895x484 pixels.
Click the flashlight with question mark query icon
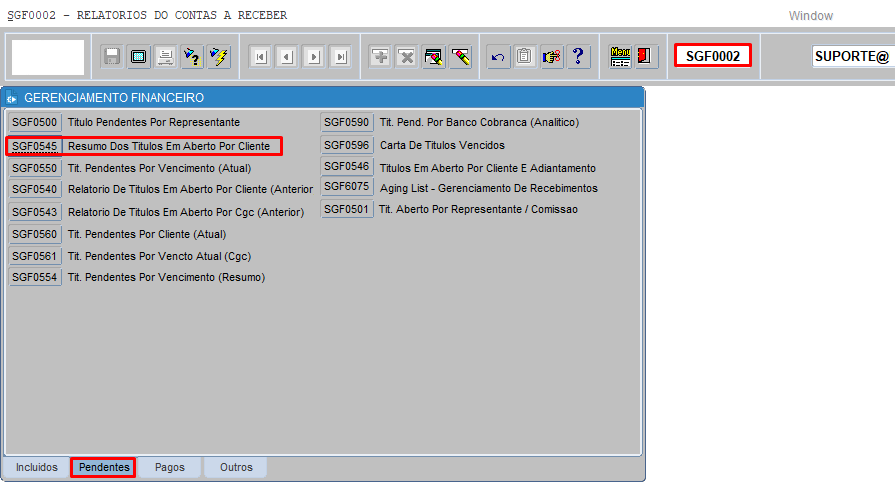(192, 57)
